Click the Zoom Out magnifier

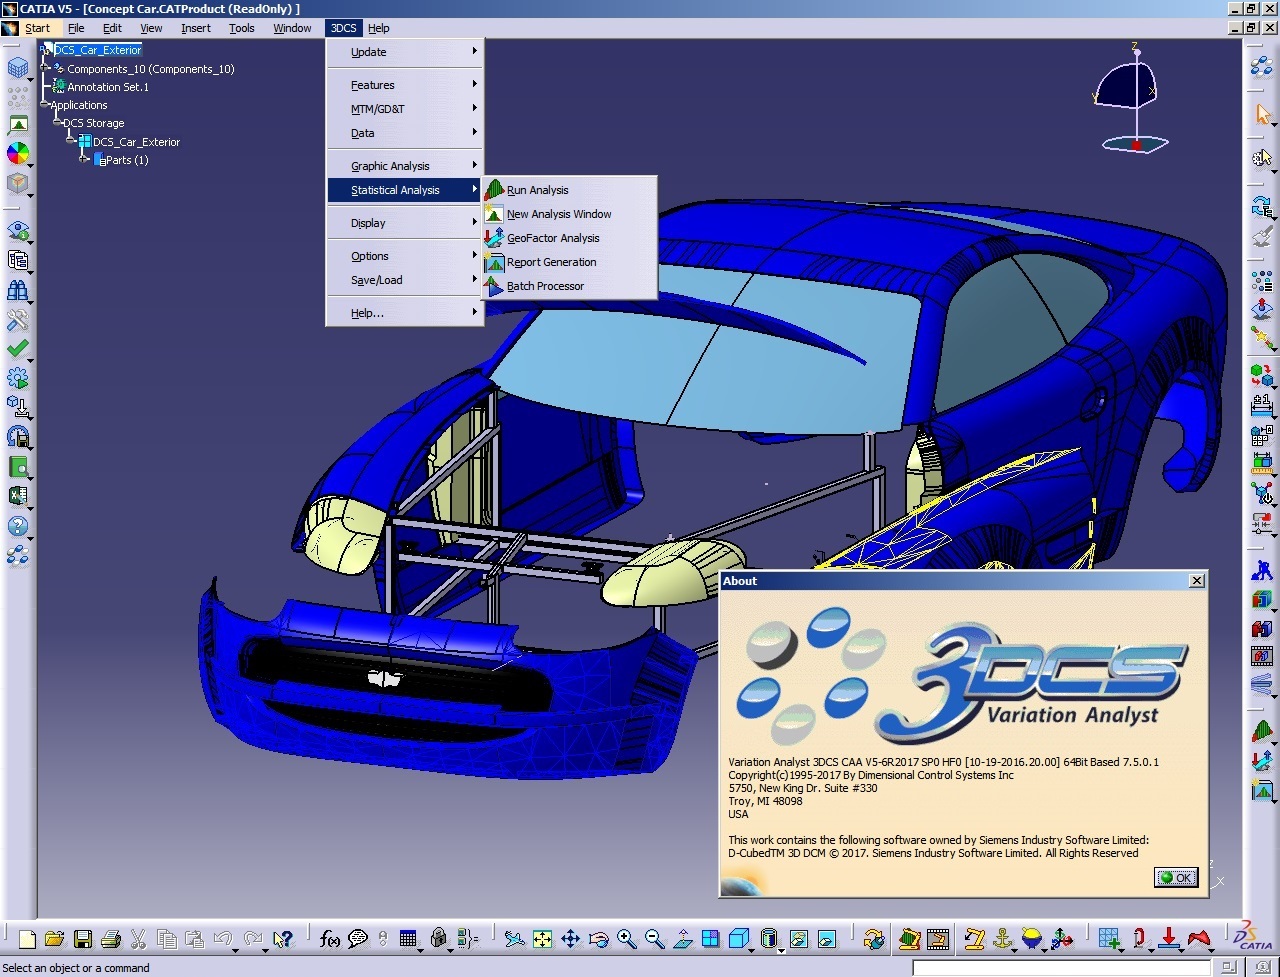[x=655, y=939]
